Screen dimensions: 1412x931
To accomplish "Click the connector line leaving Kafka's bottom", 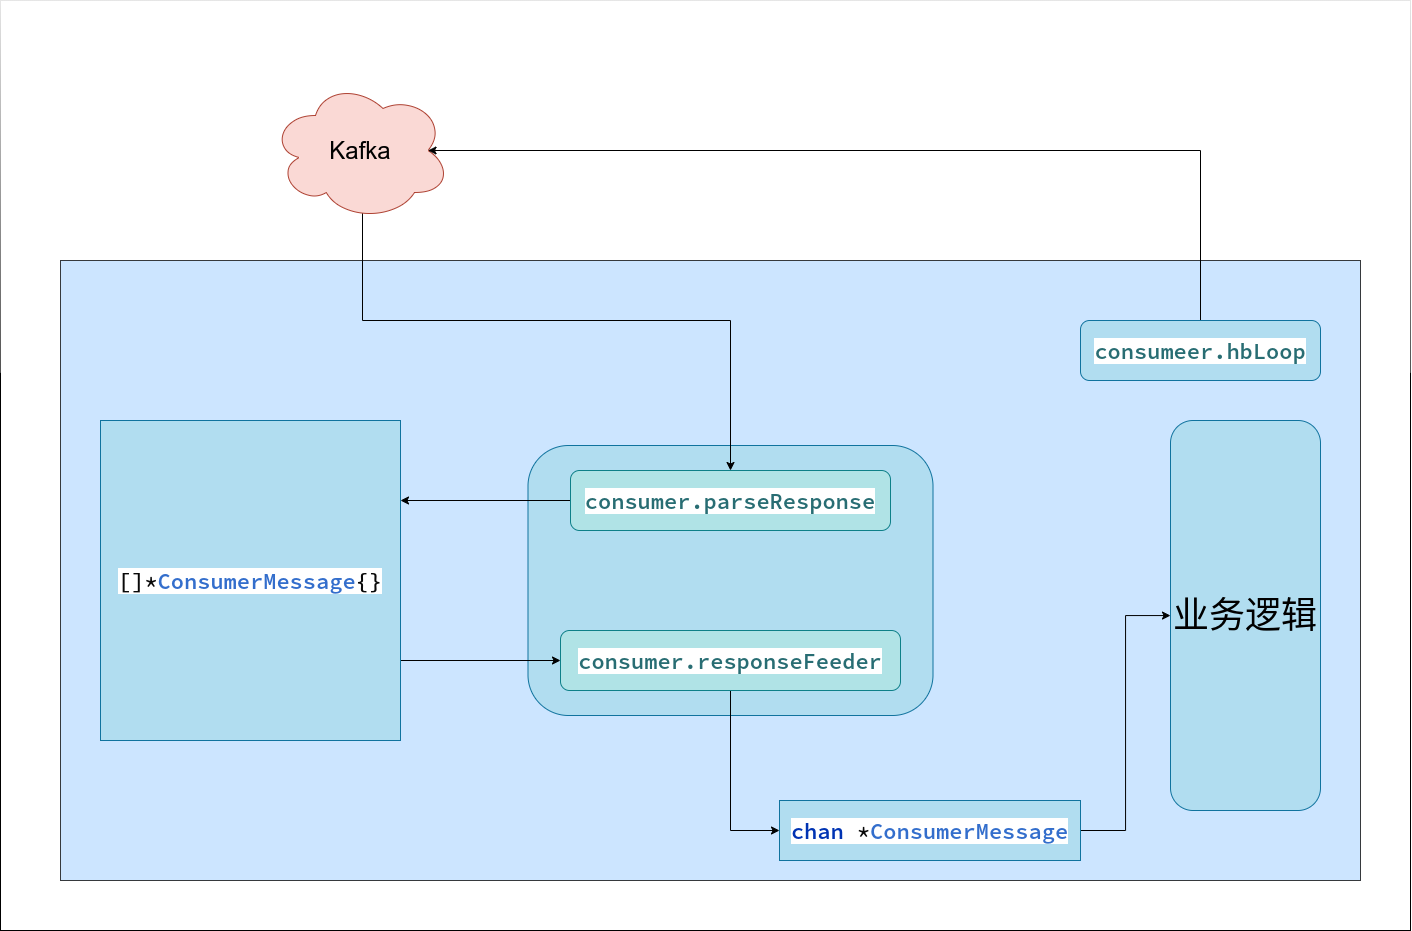I will (362, 267).
